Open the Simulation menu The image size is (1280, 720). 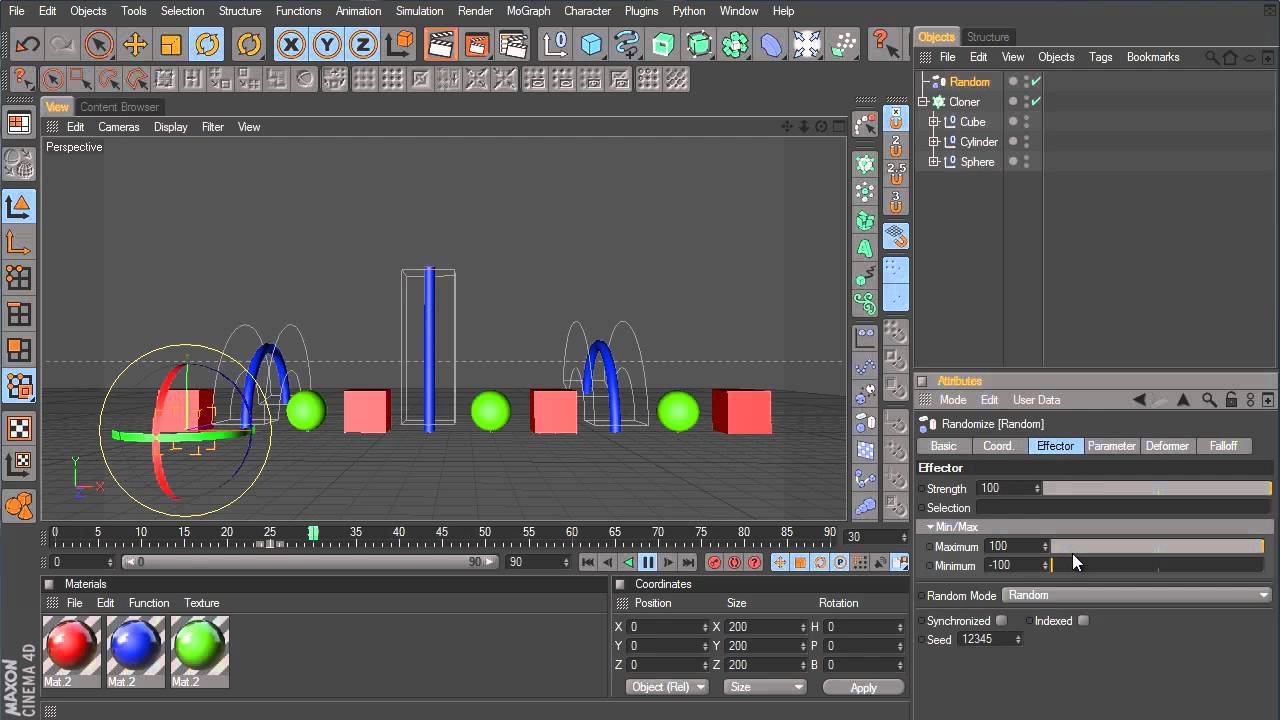(x=419, y=11)
